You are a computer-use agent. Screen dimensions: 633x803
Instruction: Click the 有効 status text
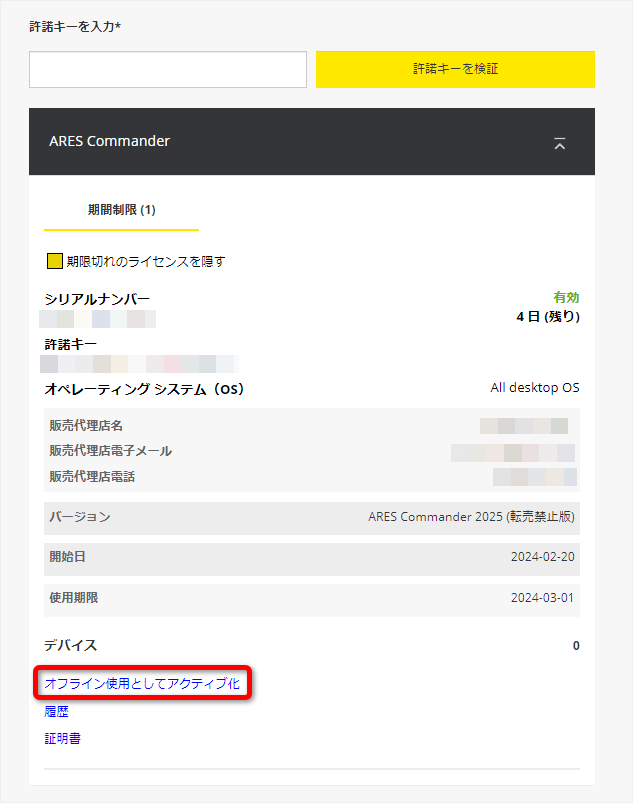point(566,298)
